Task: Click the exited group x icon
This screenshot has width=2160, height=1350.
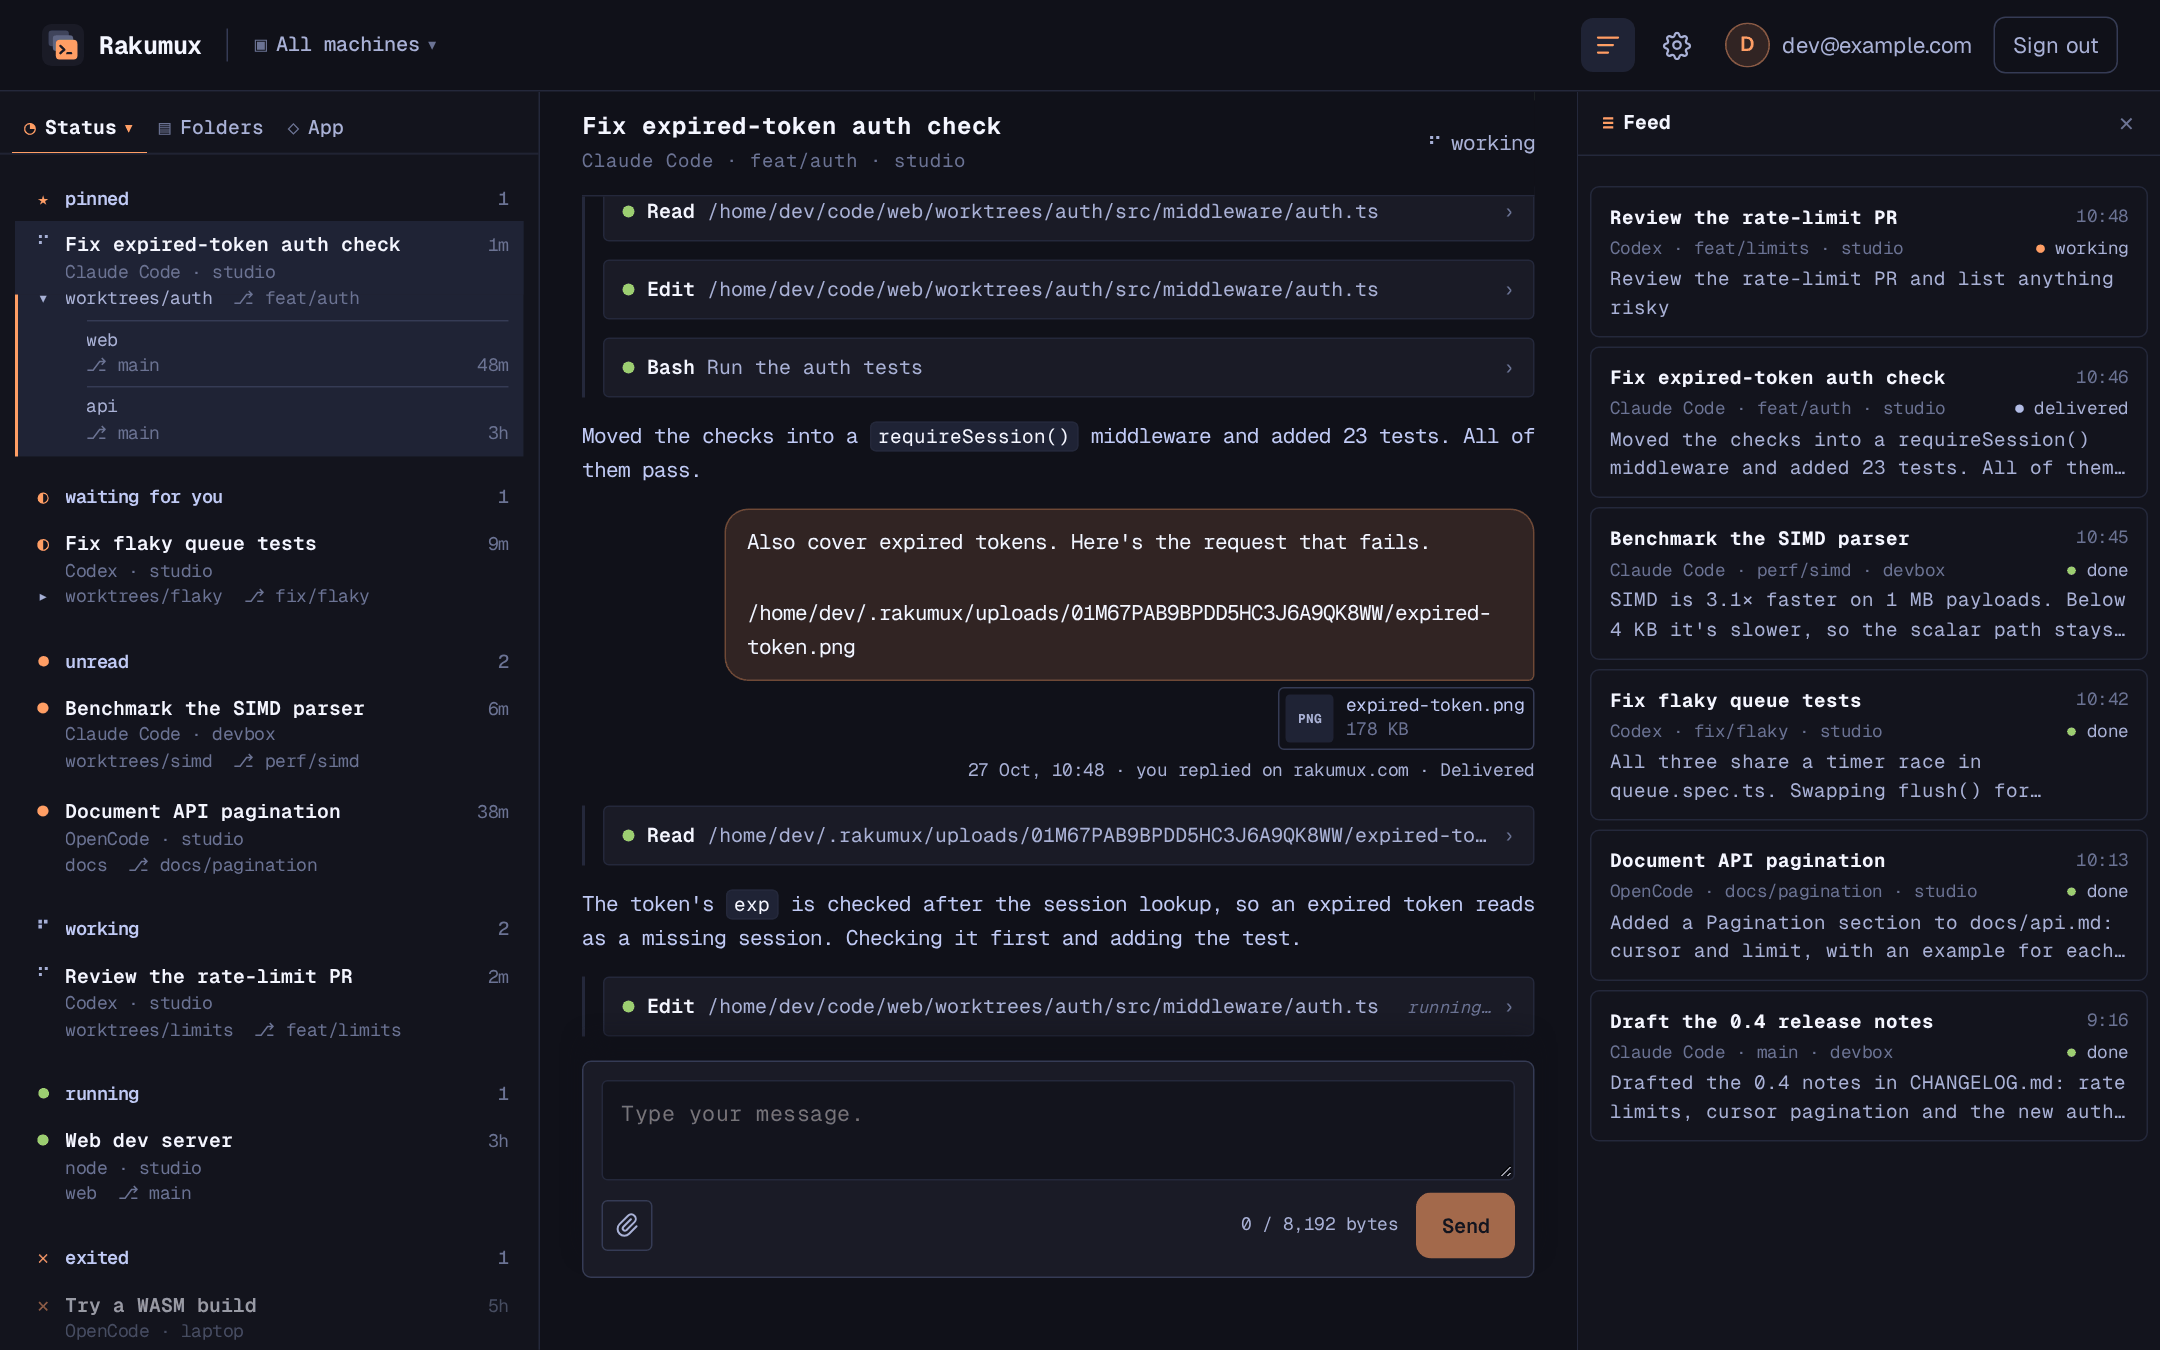Action: [x=43, y=1258]
